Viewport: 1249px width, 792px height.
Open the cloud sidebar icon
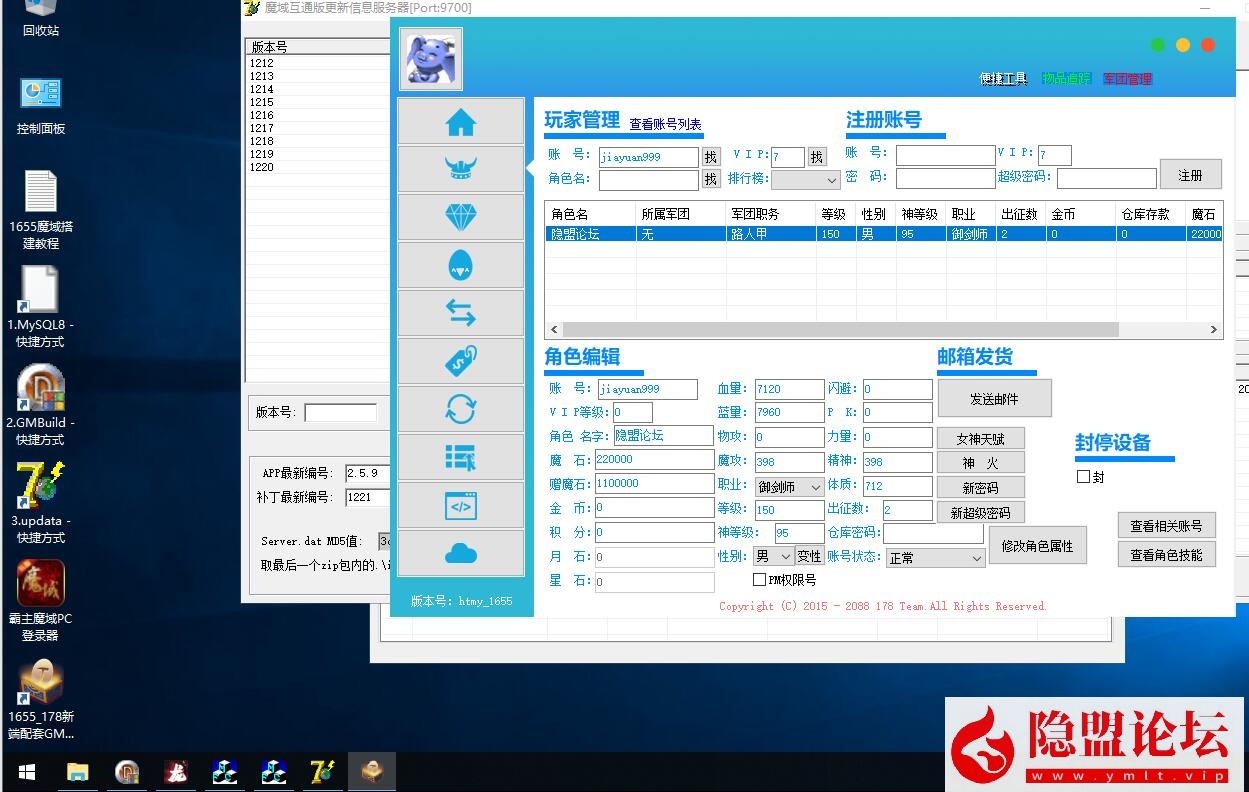pos(460,553)
